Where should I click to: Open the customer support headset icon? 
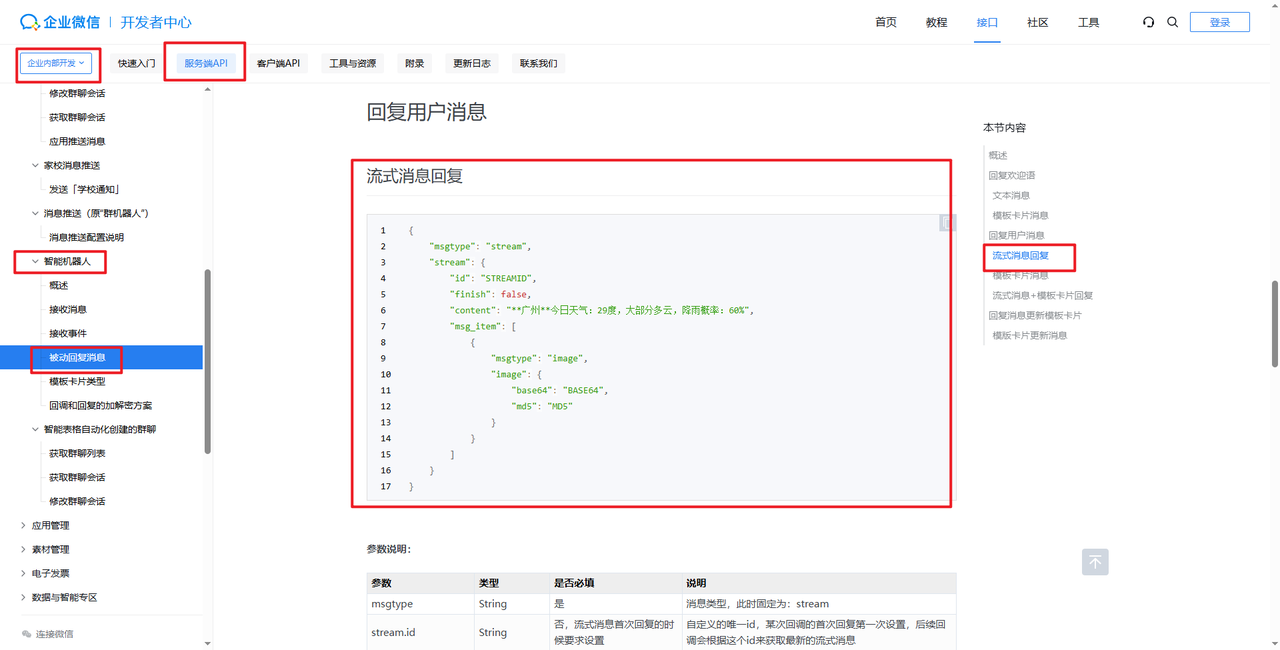tap(1148, 22)
